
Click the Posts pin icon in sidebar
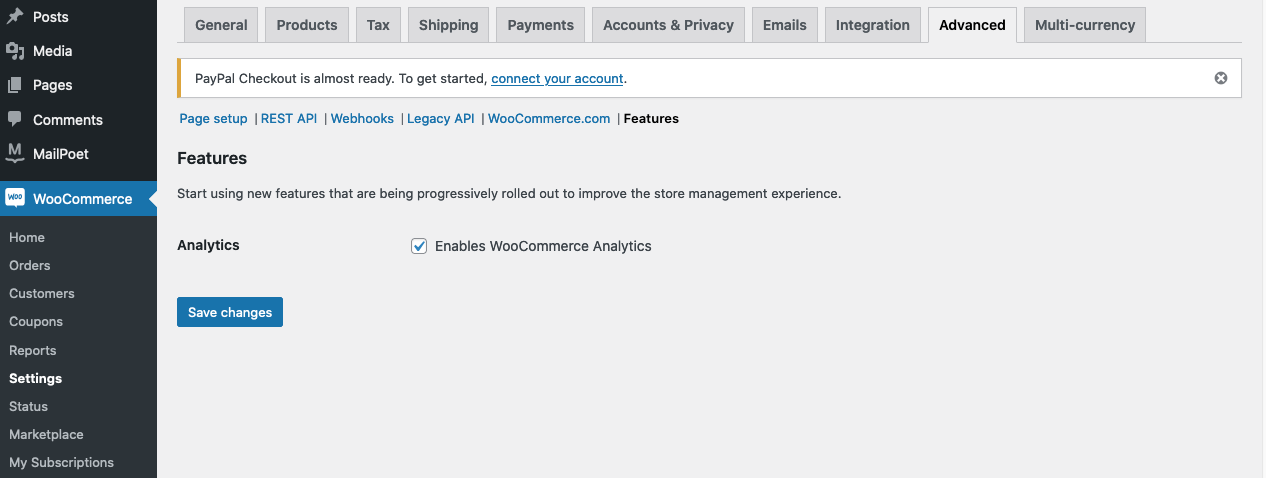click(x=15, y=17)
